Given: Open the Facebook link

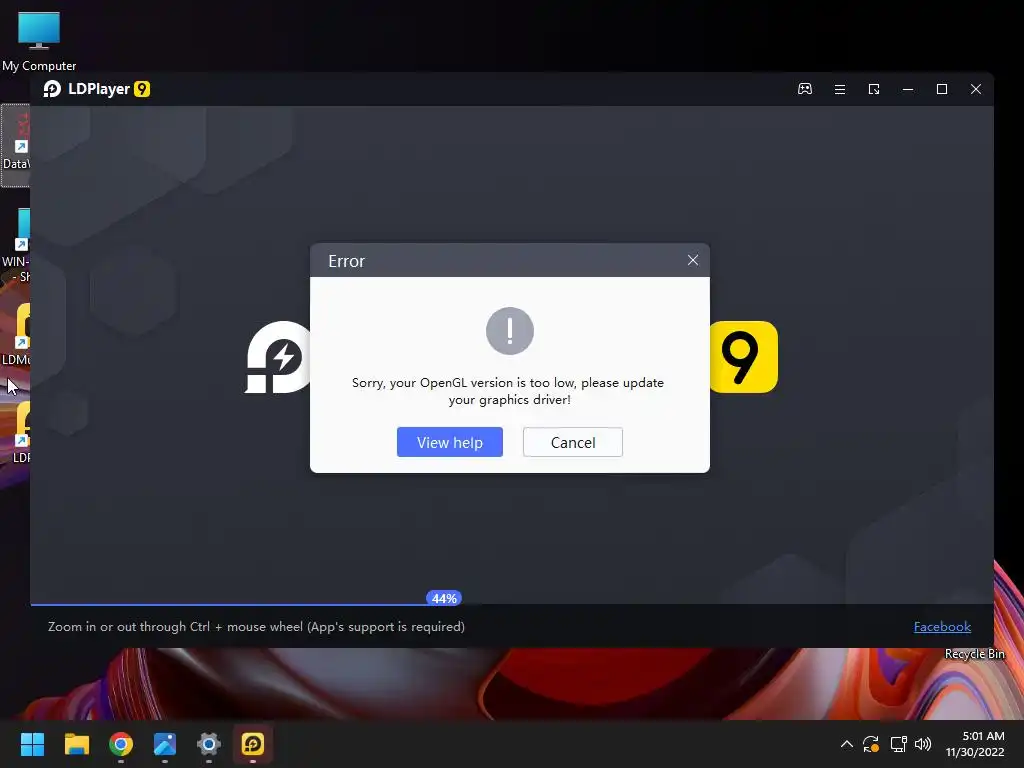Looking at the screenshot, I should pos(942,626).
